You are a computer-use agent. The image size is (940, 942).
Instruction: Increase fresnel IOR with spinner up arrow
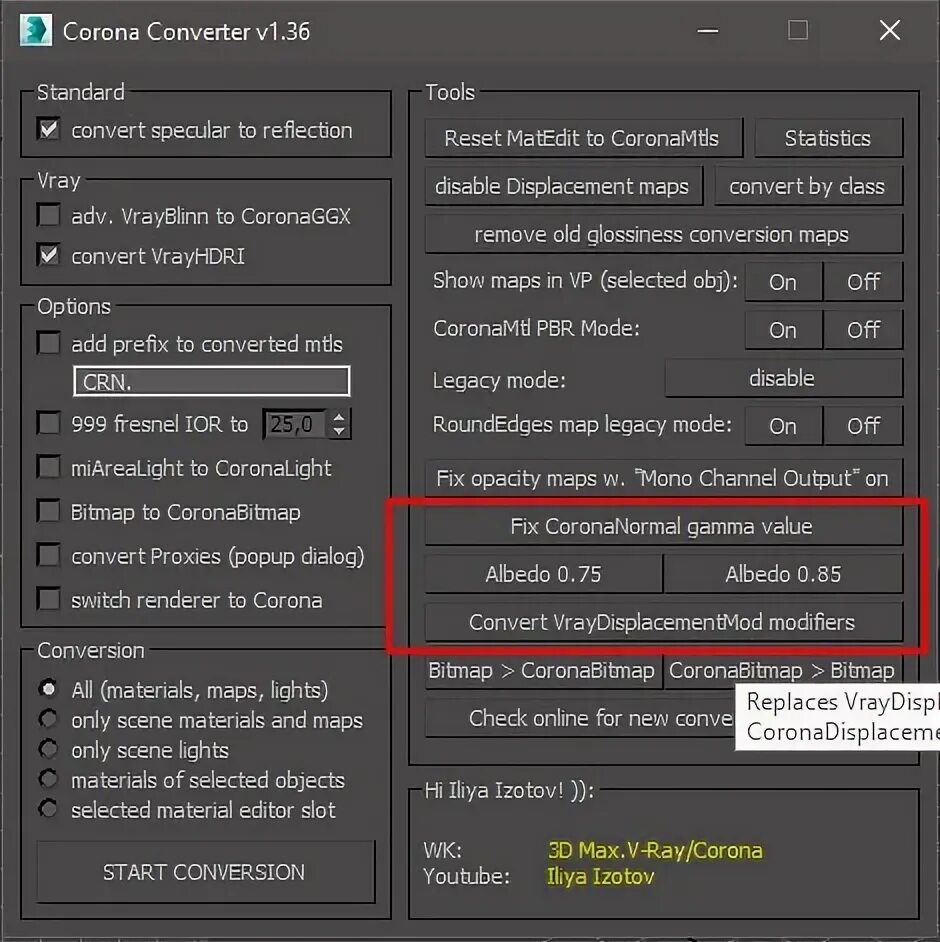click(339, 418)
